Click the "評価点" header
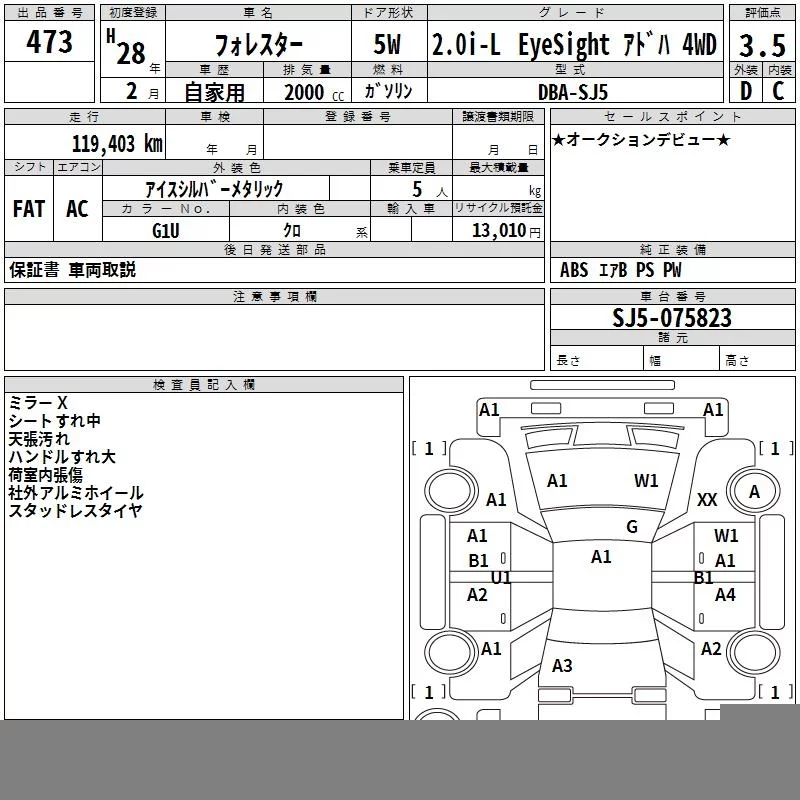800x800 pixels. 762,13
